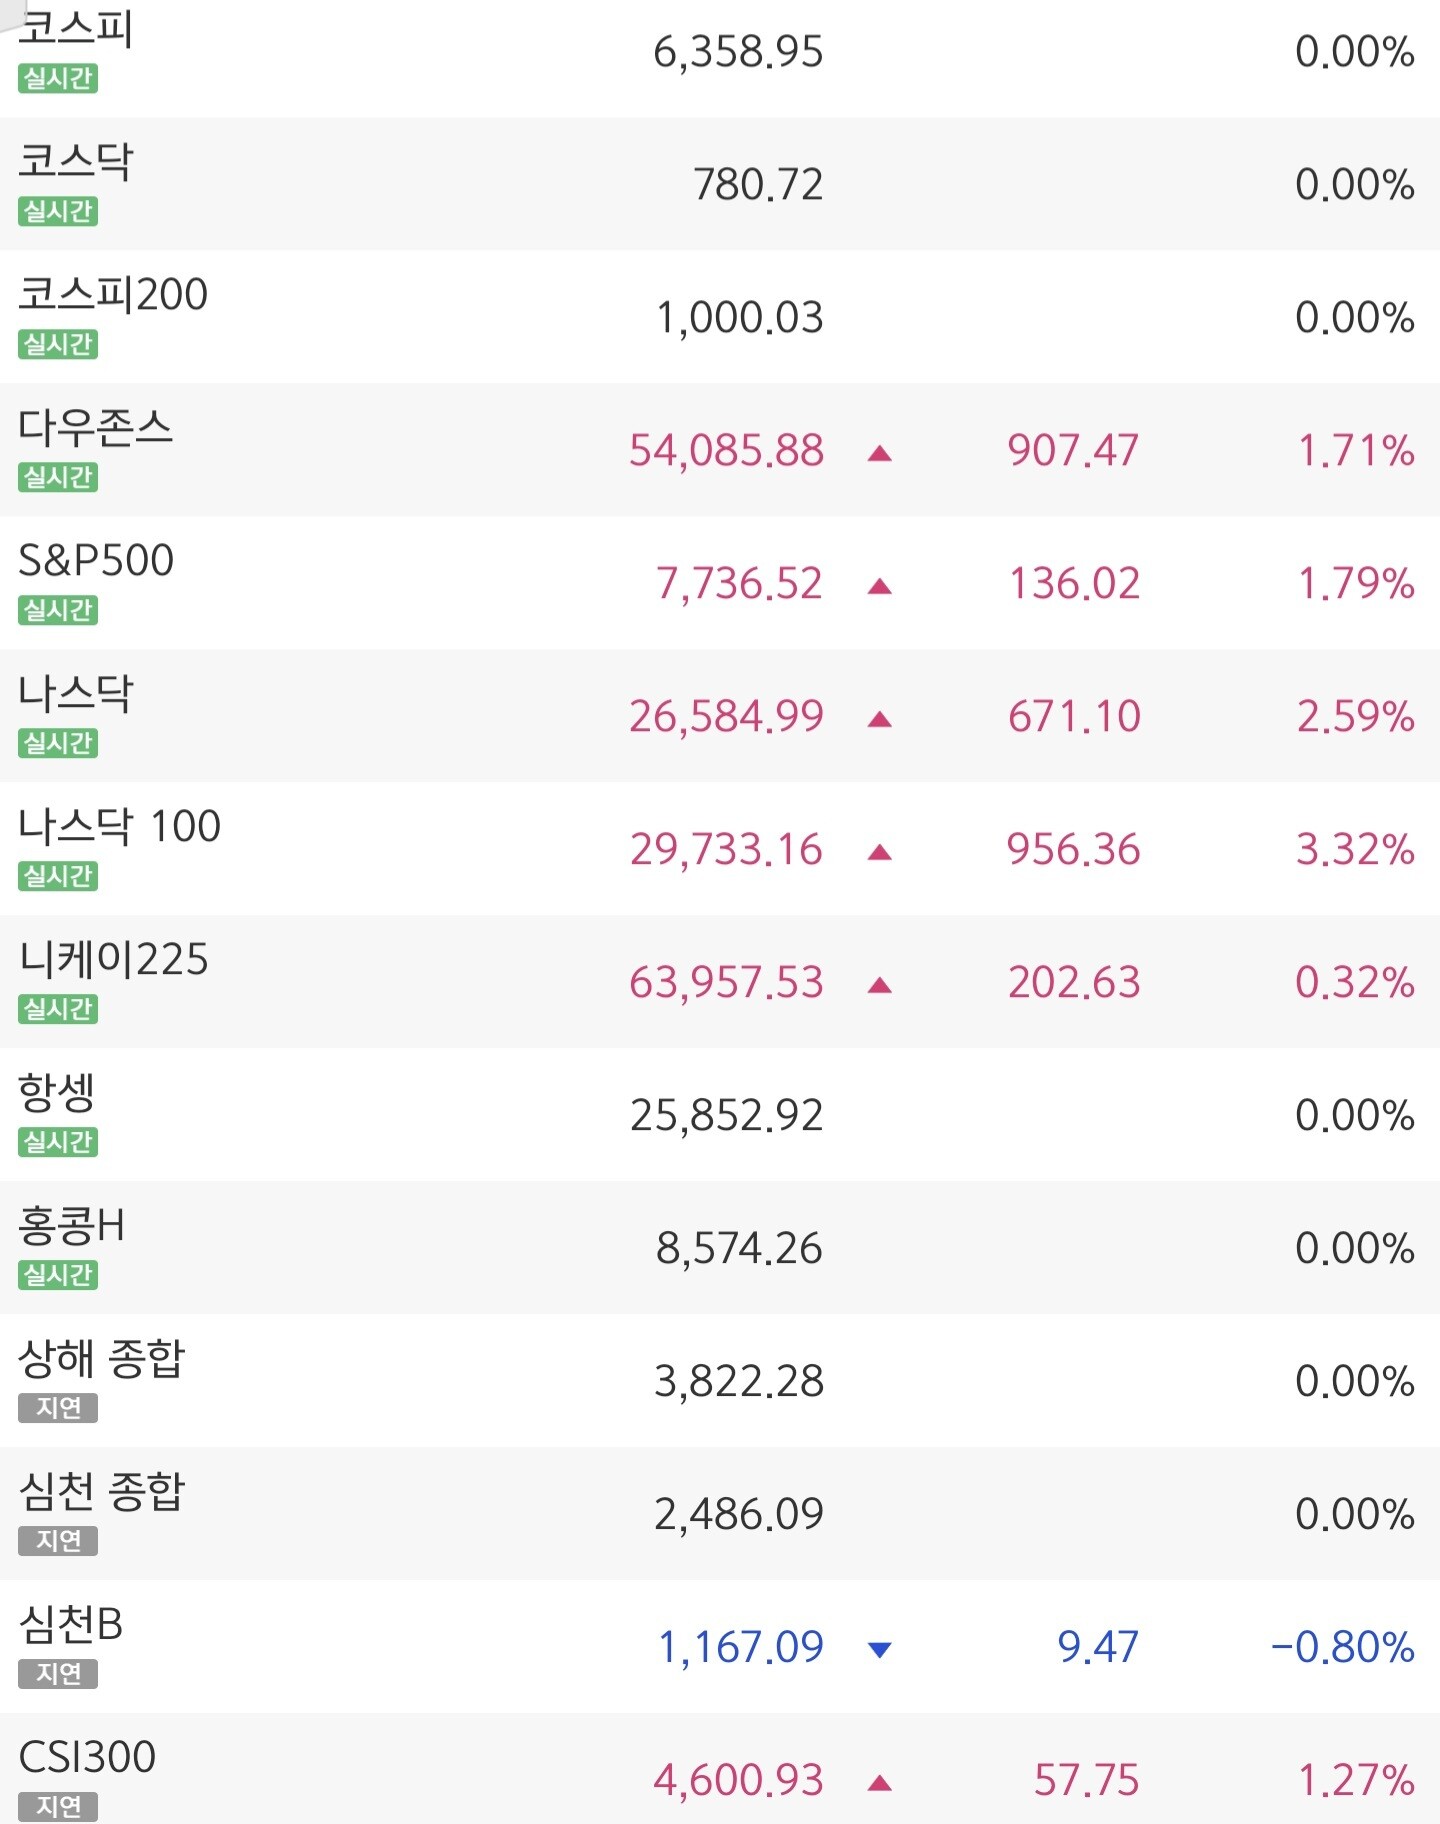Select 심천B change rate -0.80%

point(1343,1647)
